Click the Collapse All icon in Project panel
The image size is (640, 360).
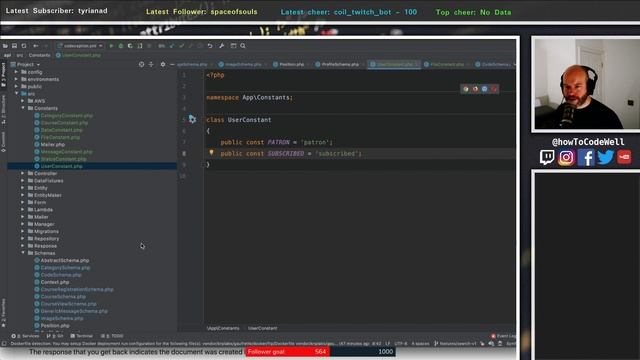tap(151, 64)
